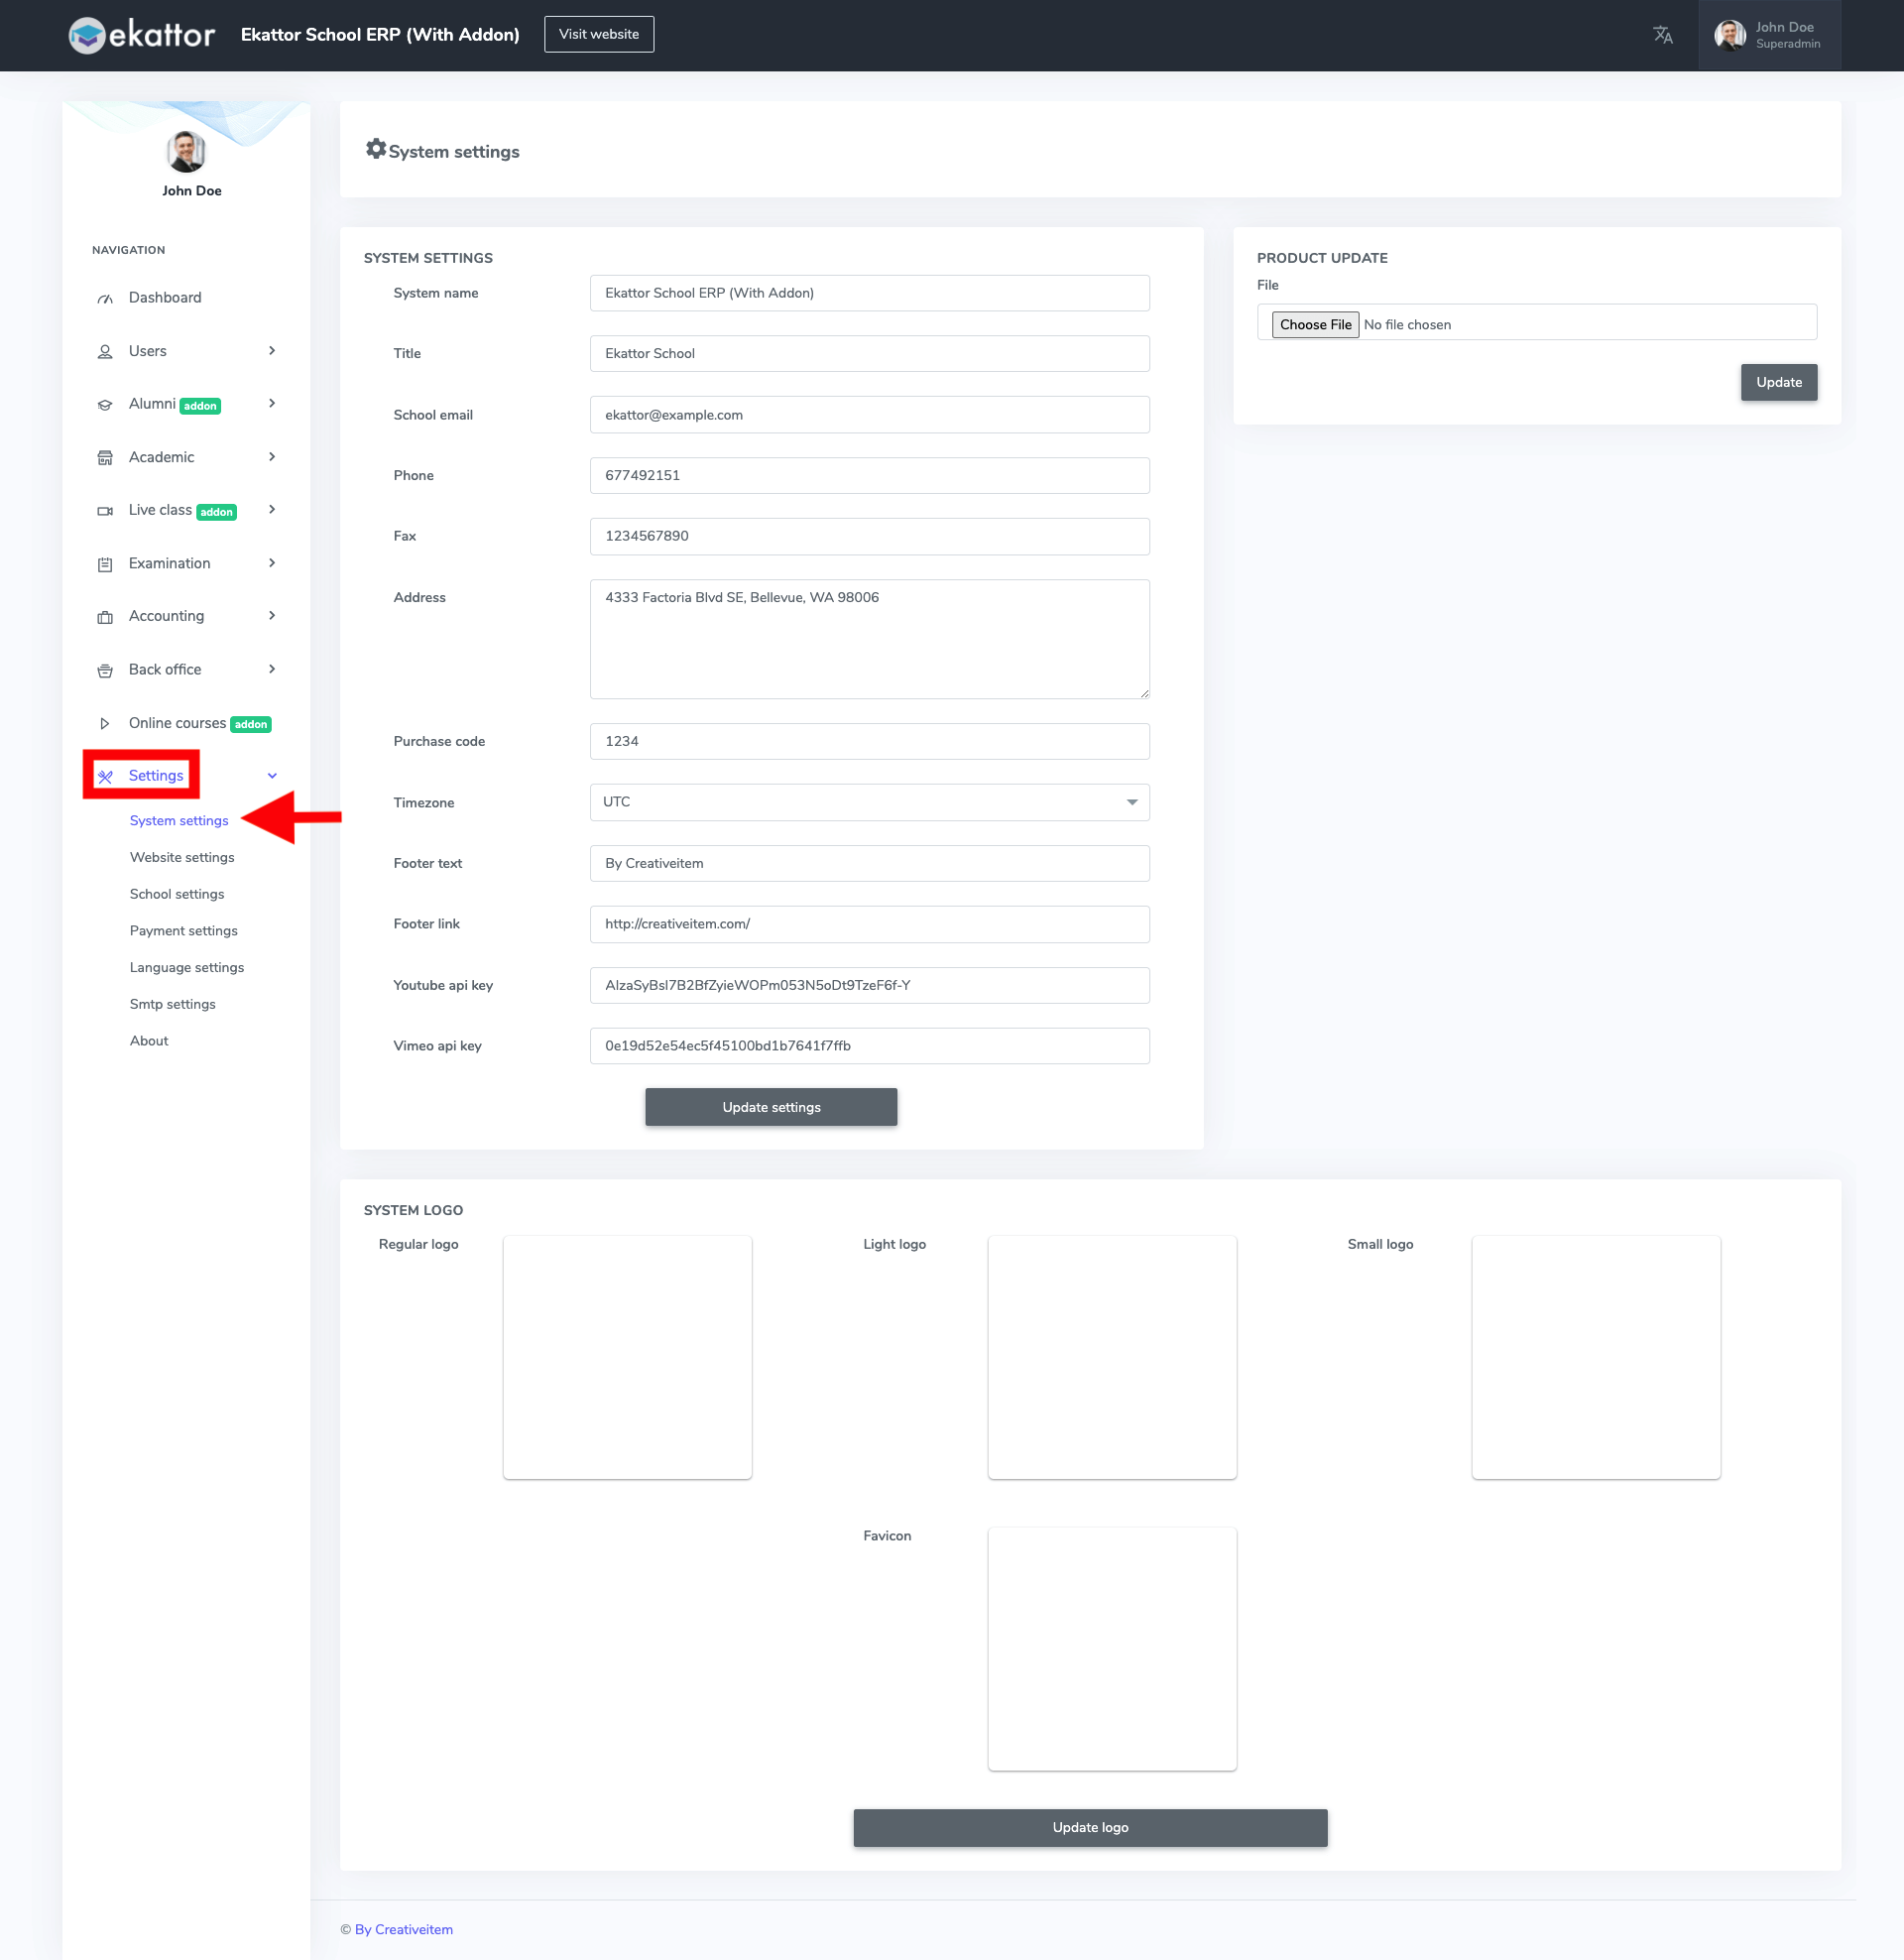Select the Timezone UTC dropdown
The image size is (1904, 1960).
tap(870, 801)
